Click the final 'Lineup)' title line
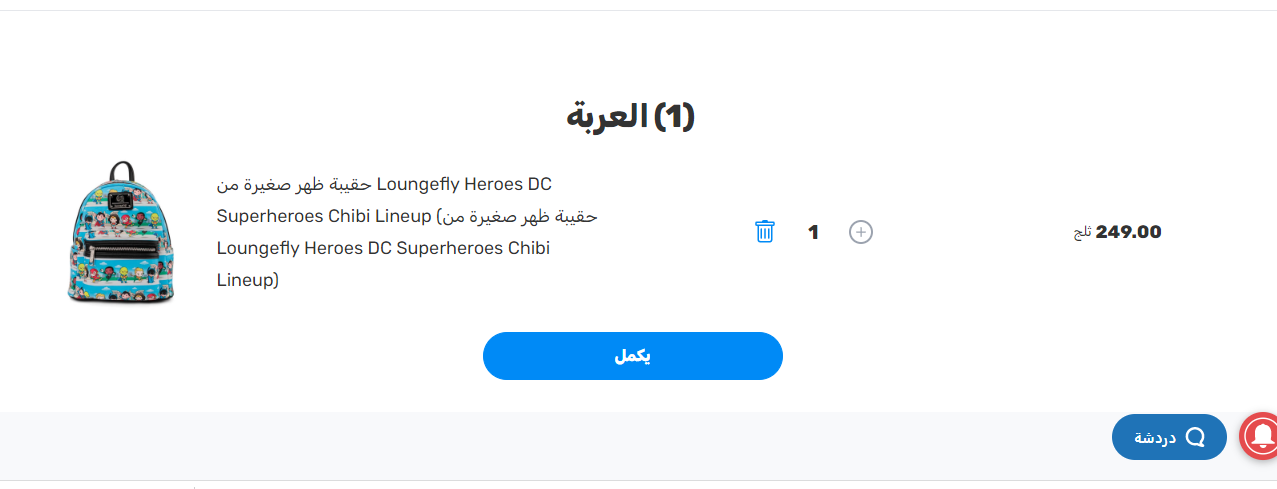The height and width of the screenshot is (489, 1277). point(247,280)
